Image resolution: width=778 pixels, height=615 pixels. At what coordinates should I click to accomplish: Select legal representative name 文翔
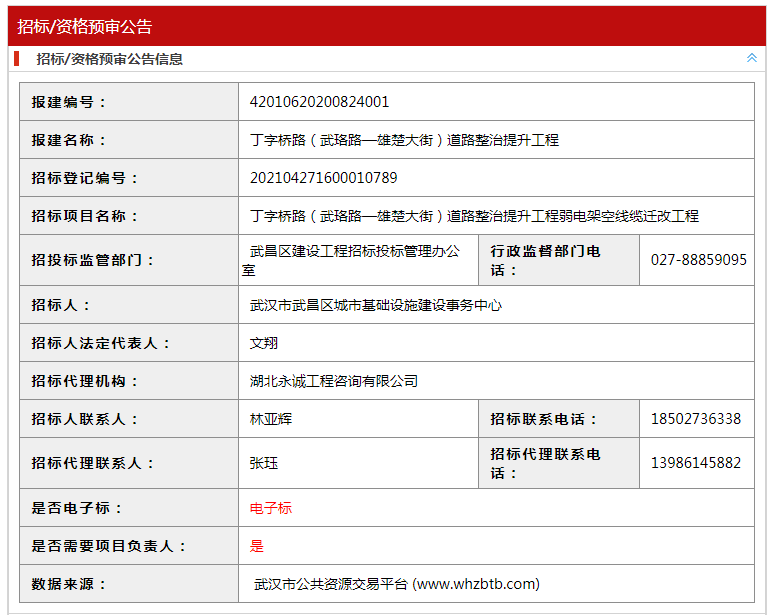263,343
